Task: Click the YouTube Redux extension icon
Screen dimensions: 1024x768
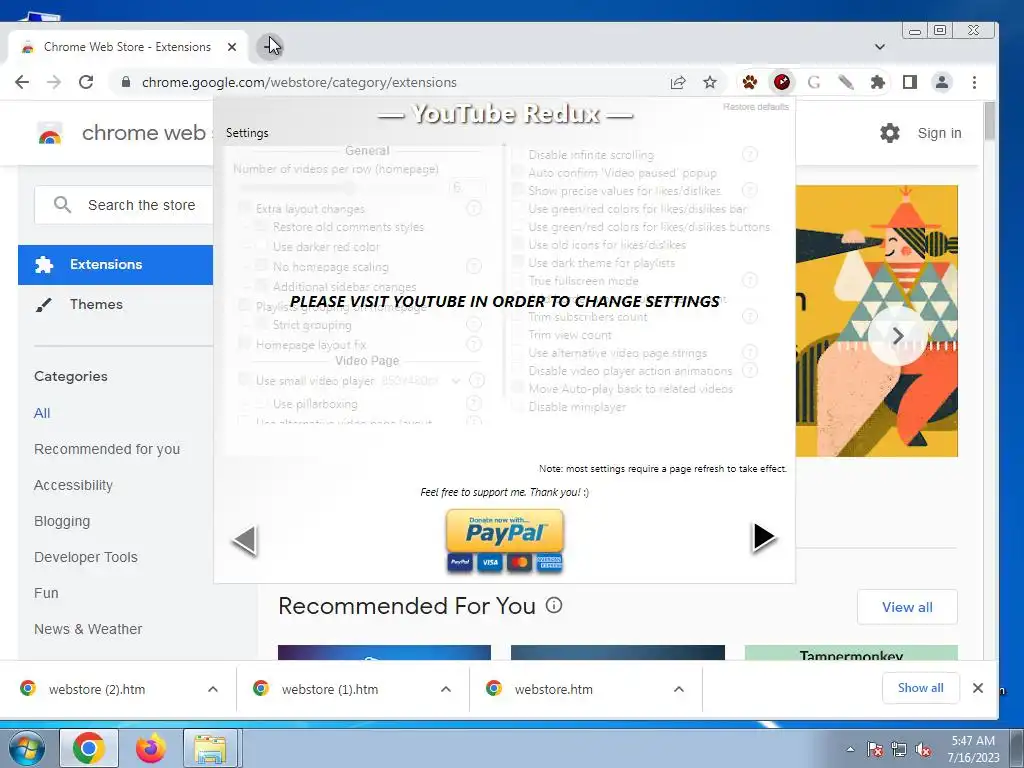Action: [782, 82]
